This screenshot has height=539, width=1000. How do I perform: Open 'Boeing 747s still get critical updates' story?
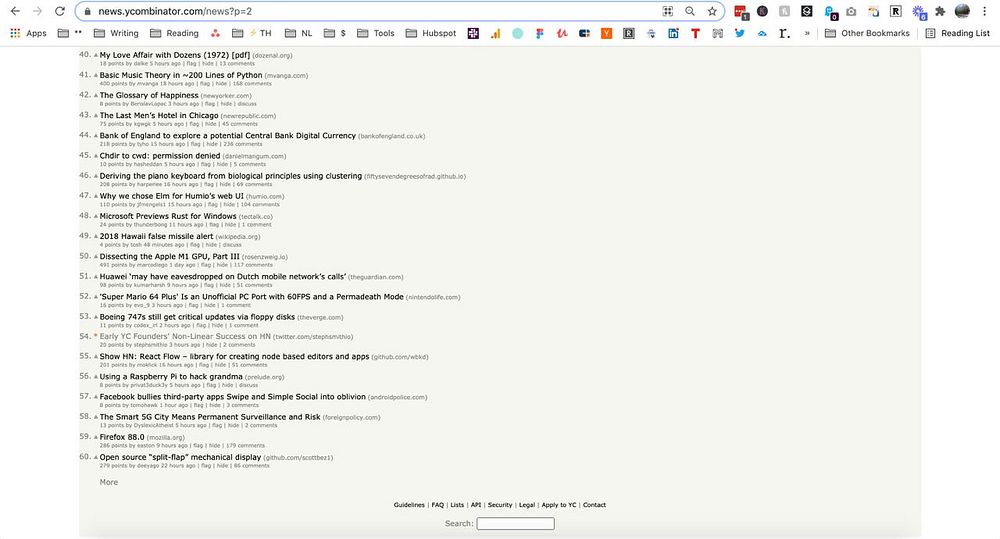pos(197,316)
